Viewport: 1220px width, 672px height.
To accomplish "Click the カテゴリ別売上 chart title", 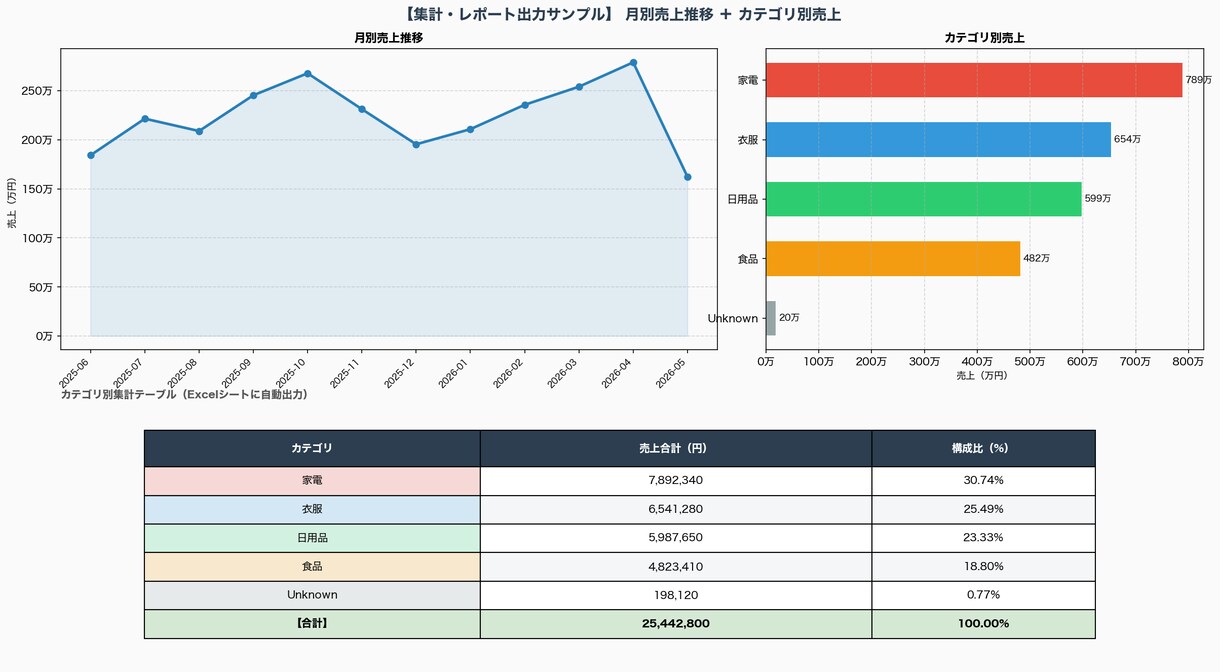I will 984,38.
